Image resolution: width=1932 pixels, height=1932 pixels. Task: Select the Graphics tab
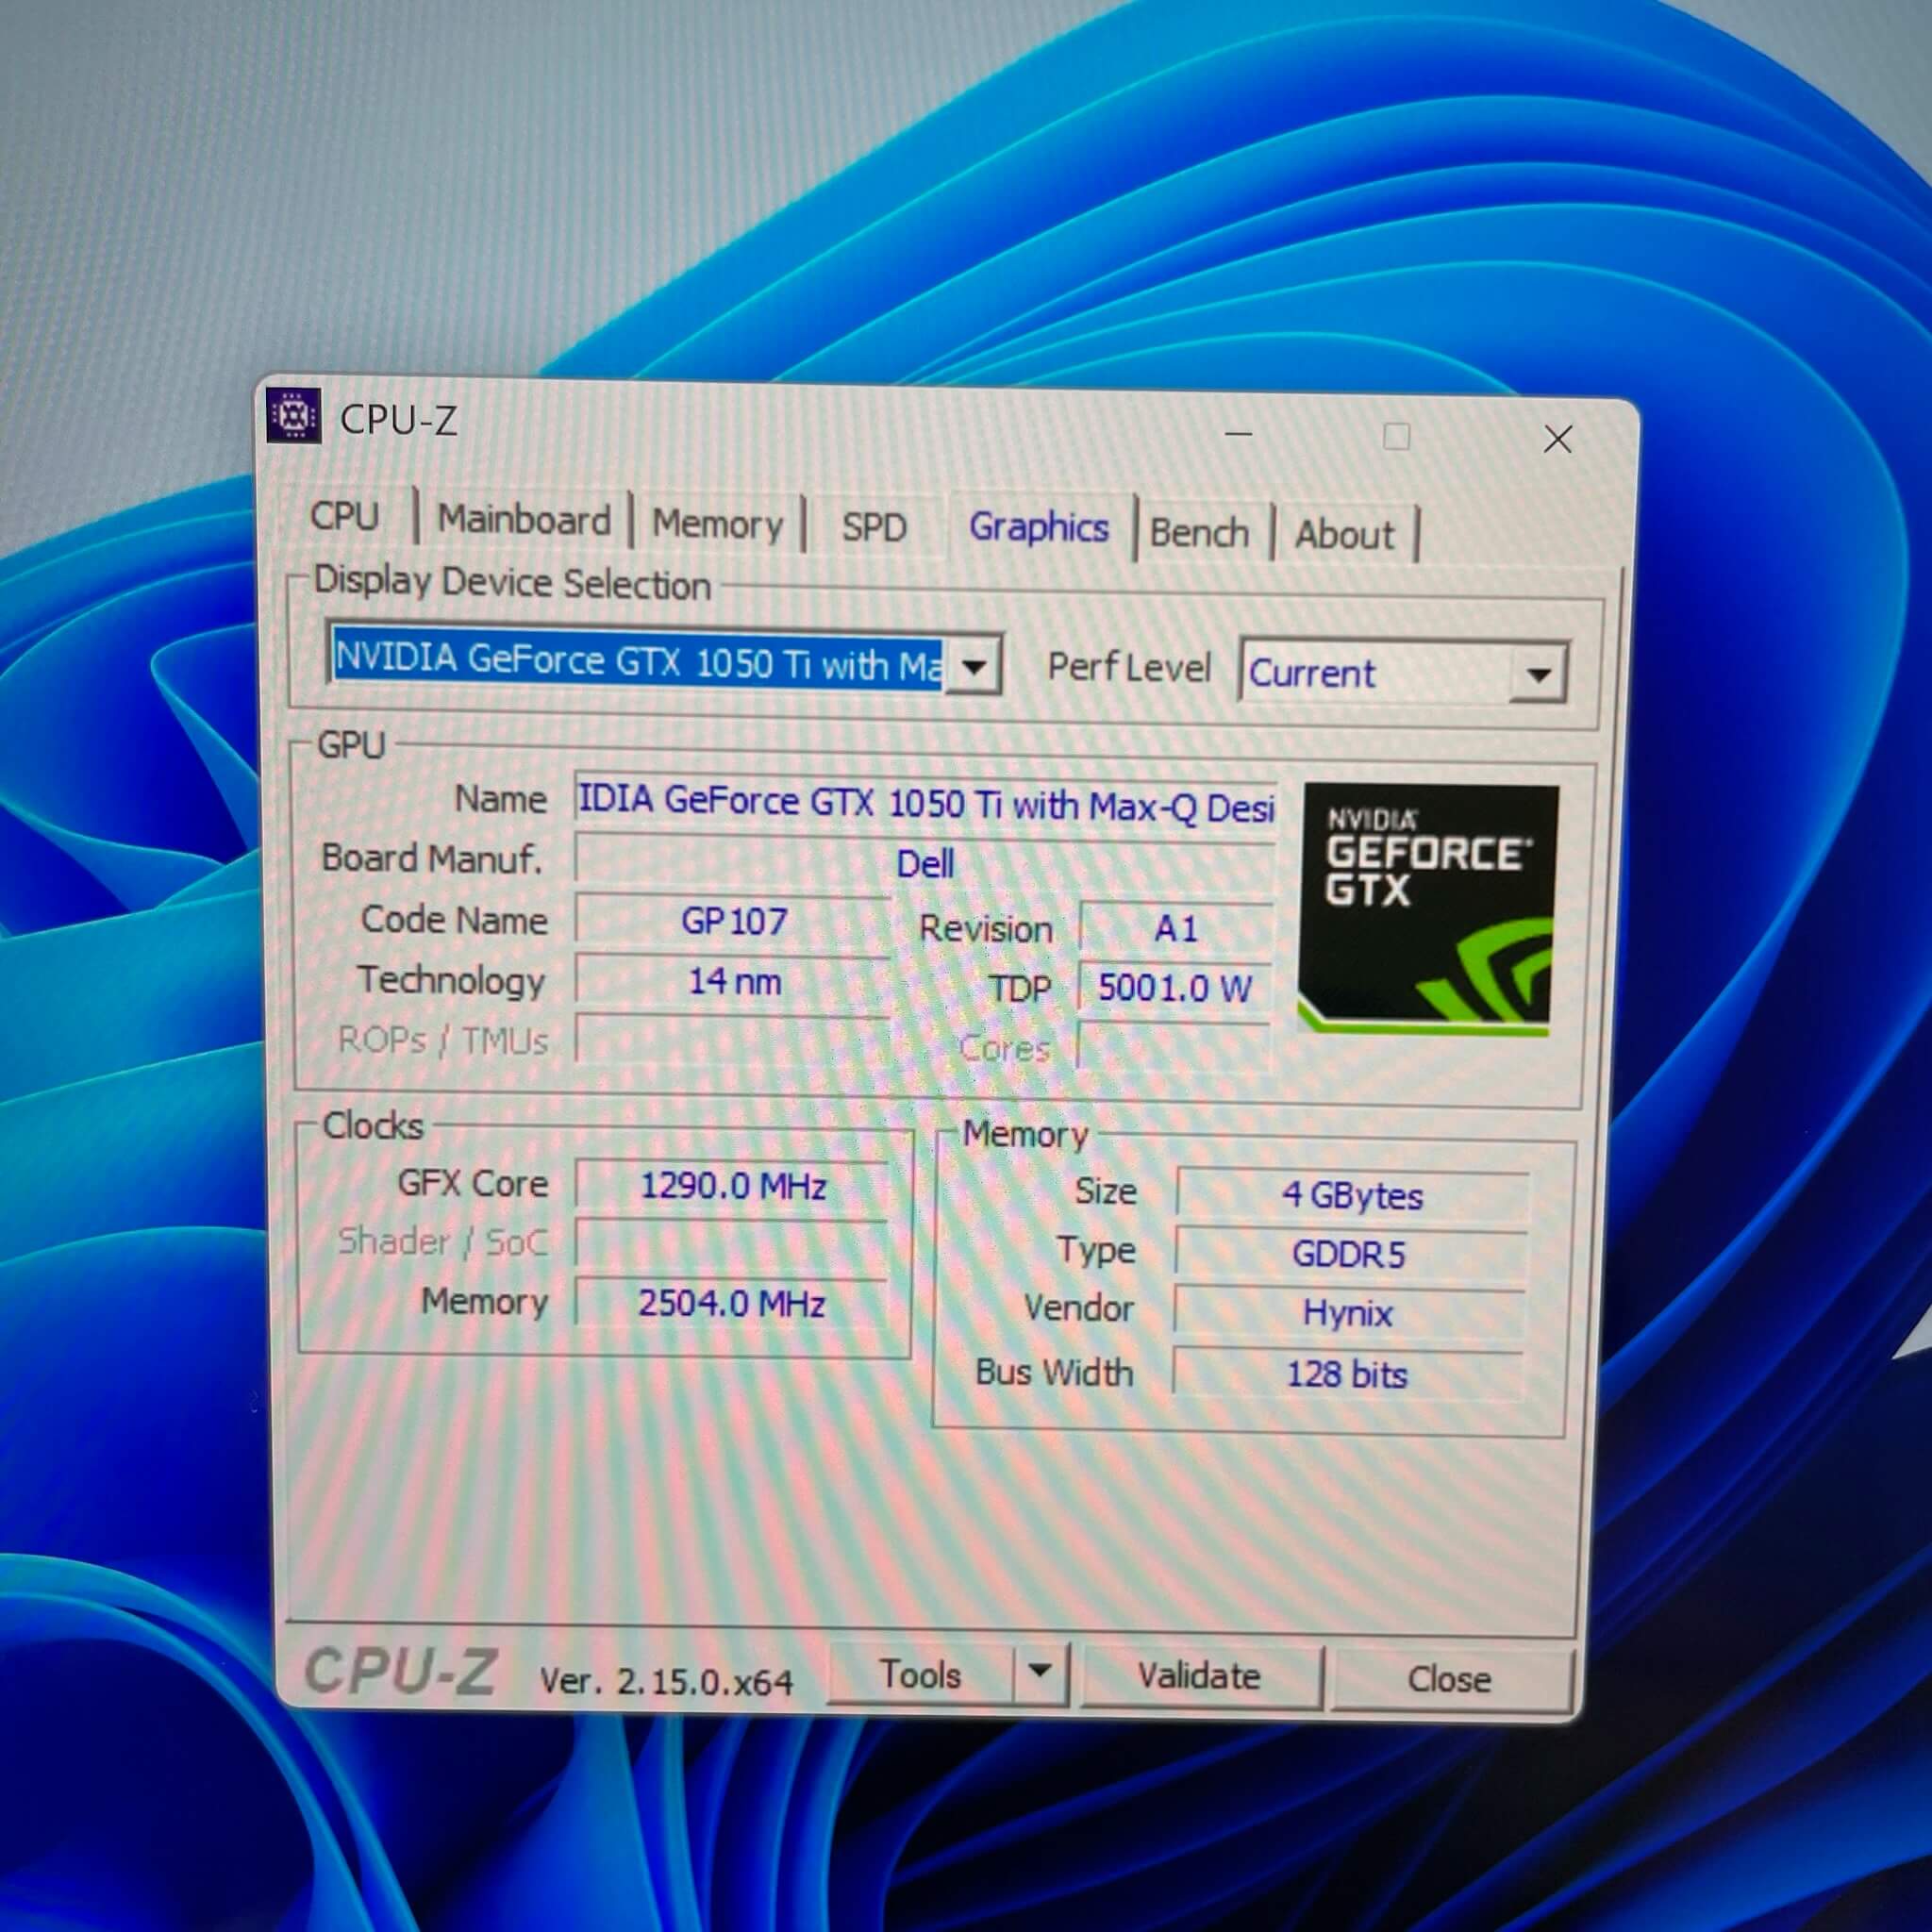tap(1039, 527)
